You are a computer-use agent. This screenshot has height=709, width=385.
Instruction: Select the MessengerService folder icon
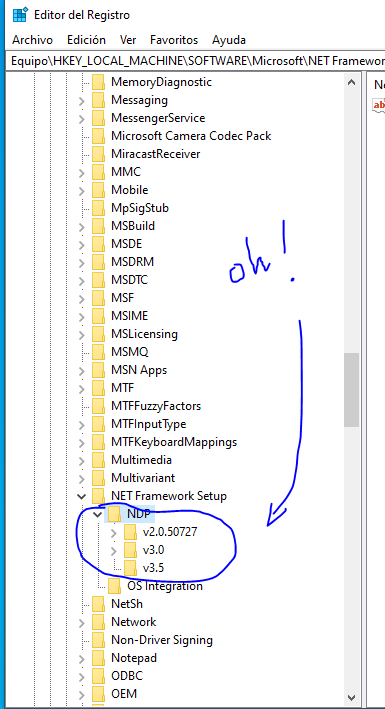click(x=98, y=118)
